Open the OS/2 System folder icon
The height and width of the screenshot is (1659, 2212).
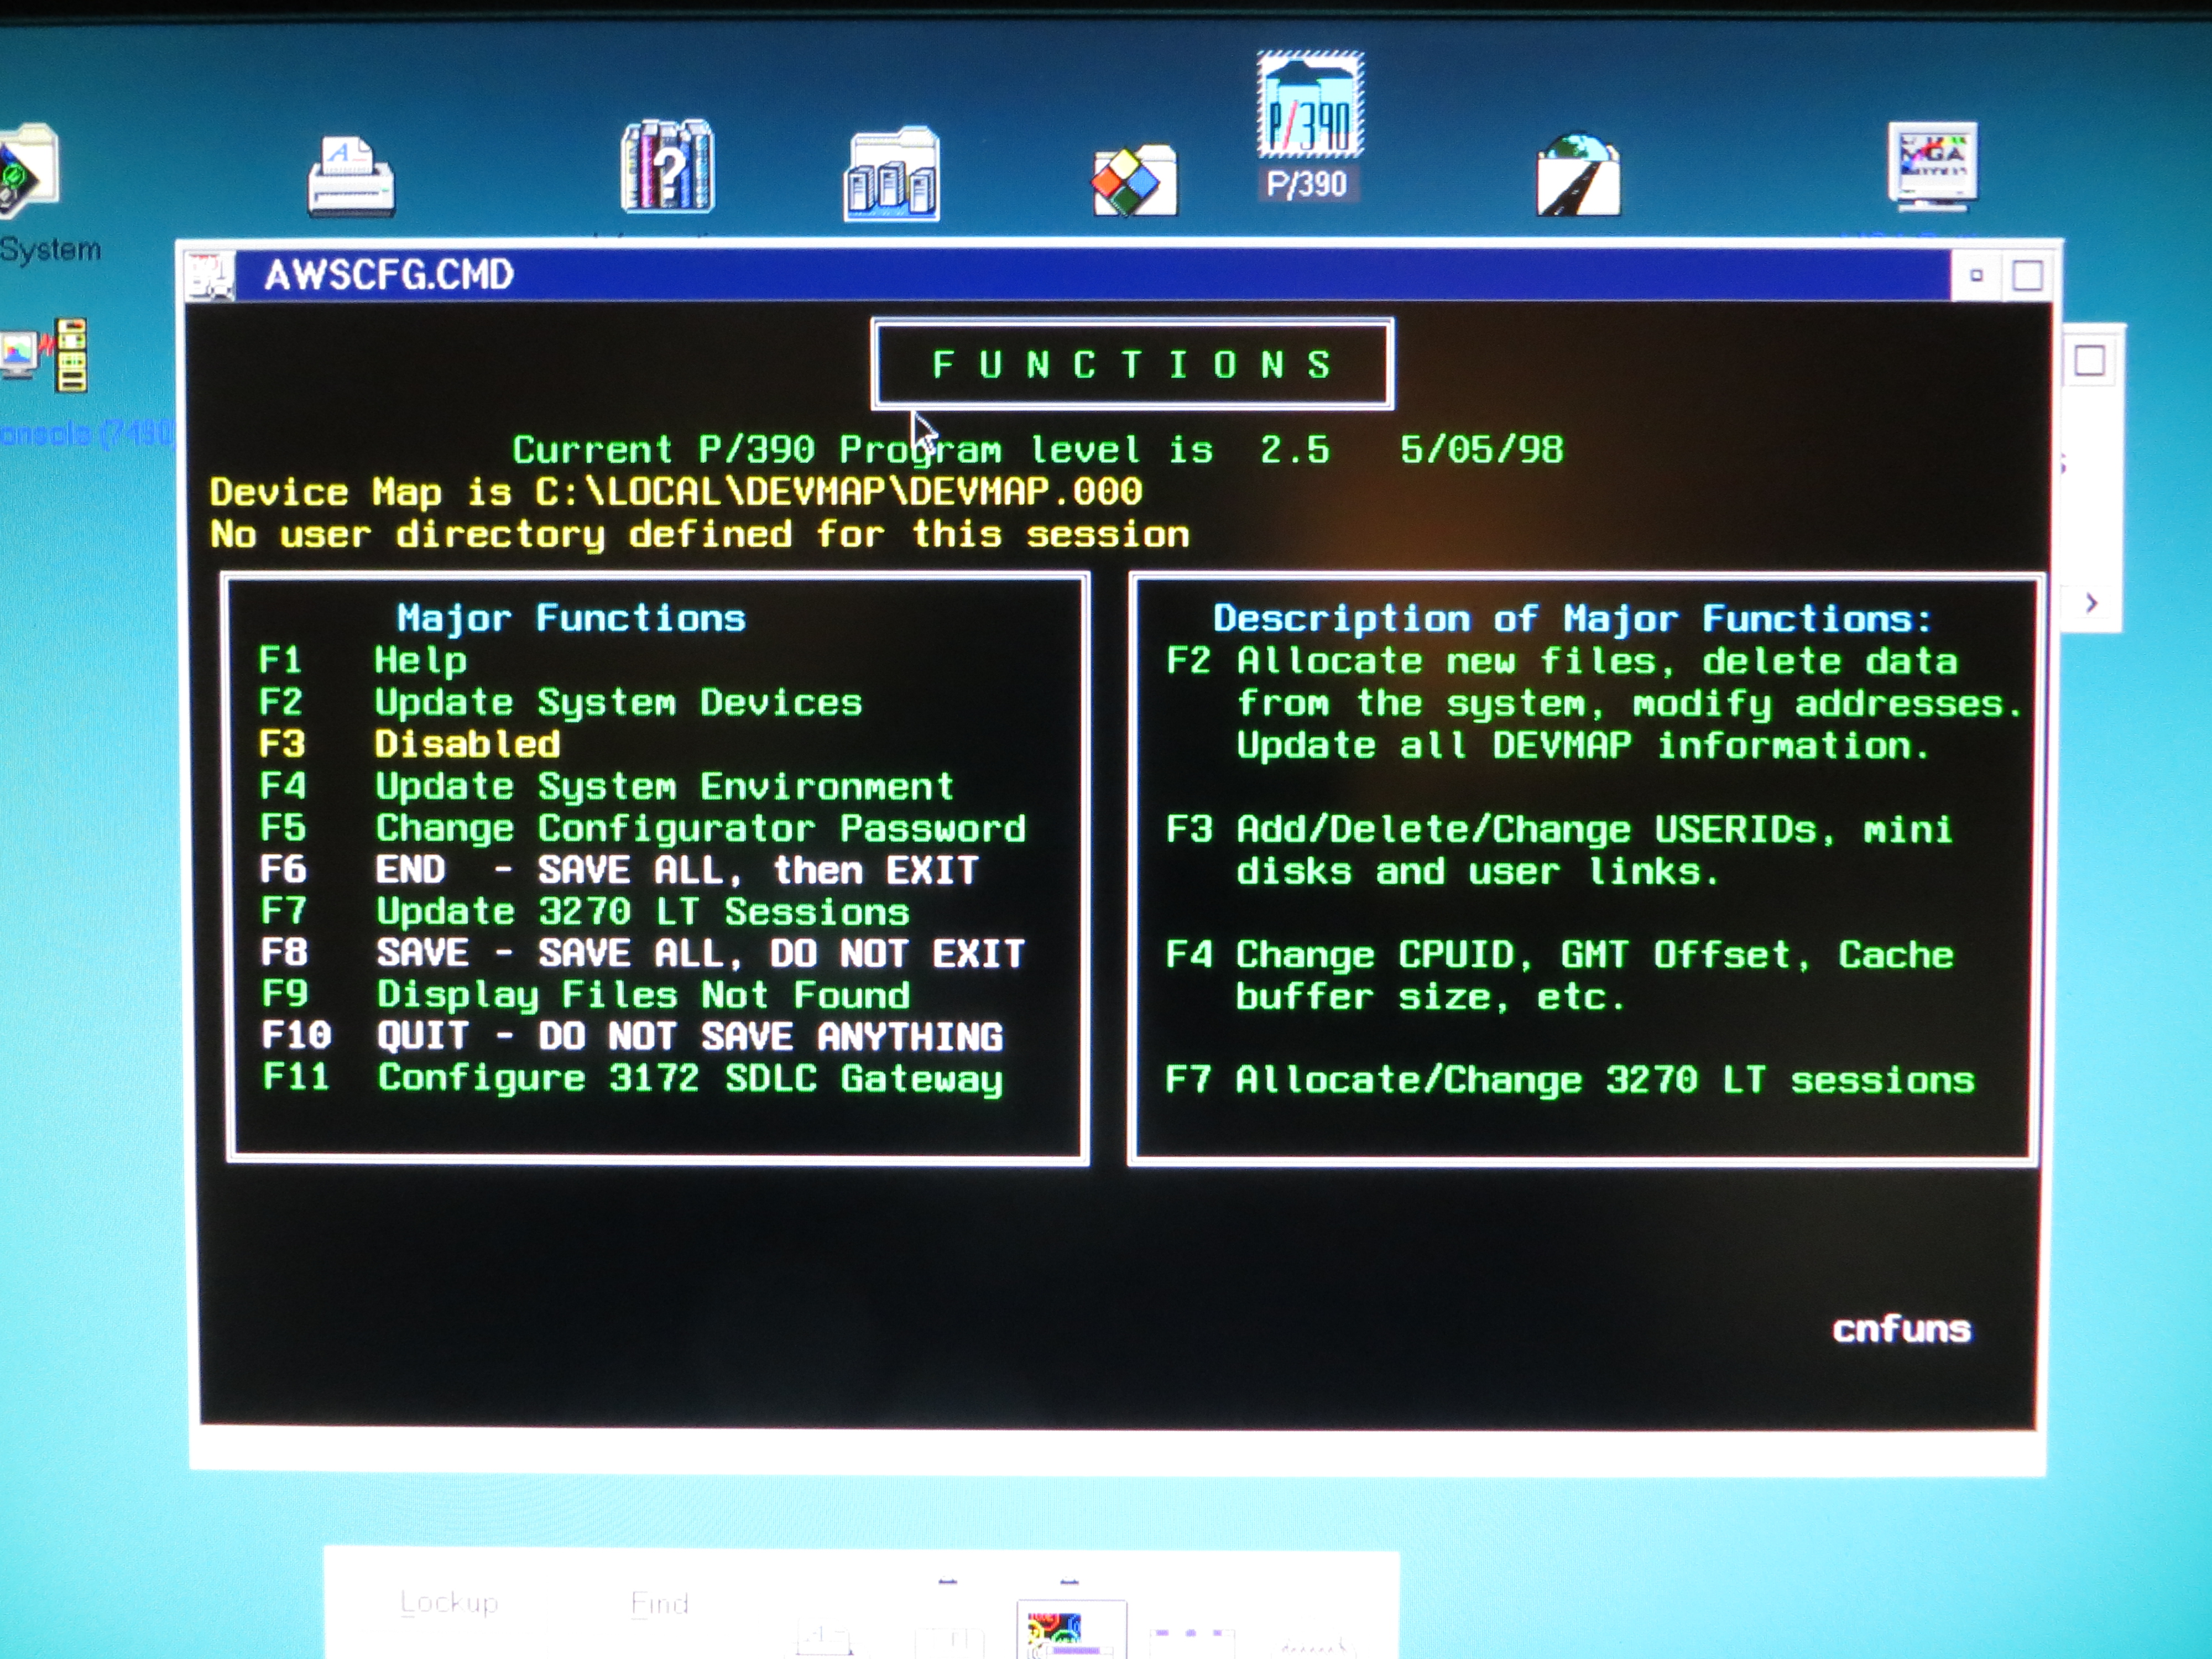click(30, 170)
